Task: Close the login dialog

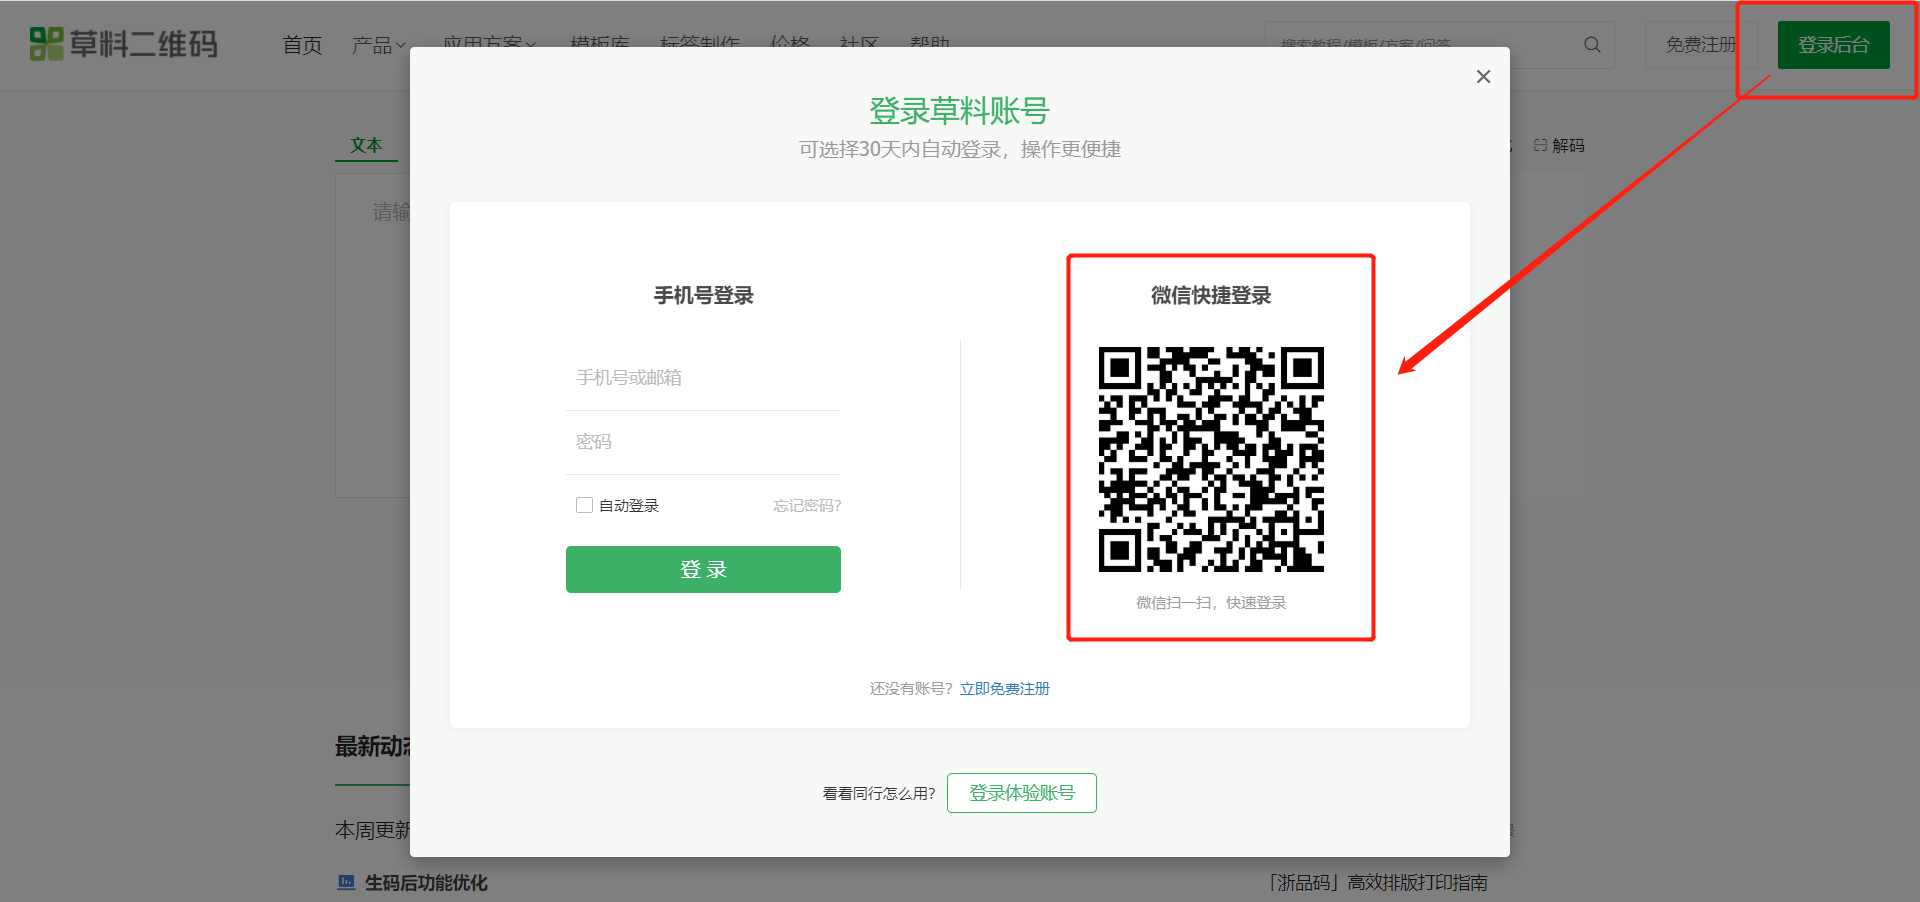Action: (1483, 77)
